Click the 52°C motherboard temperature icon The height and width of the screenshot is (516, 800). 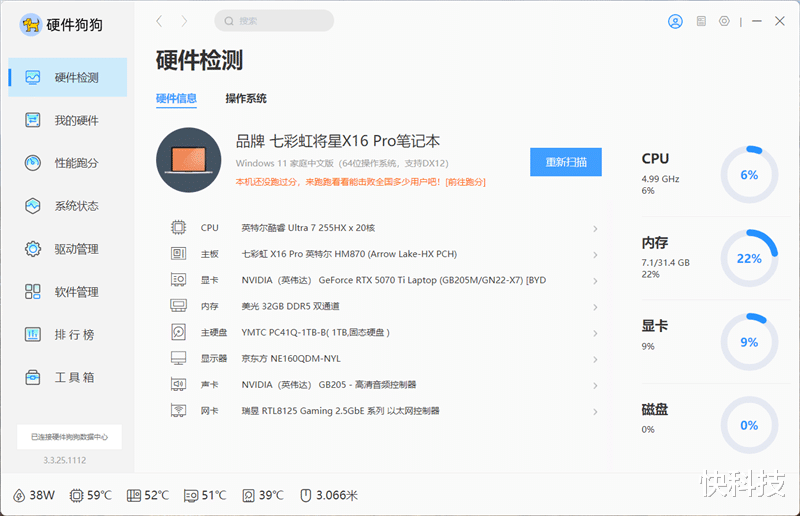[134, 496]
